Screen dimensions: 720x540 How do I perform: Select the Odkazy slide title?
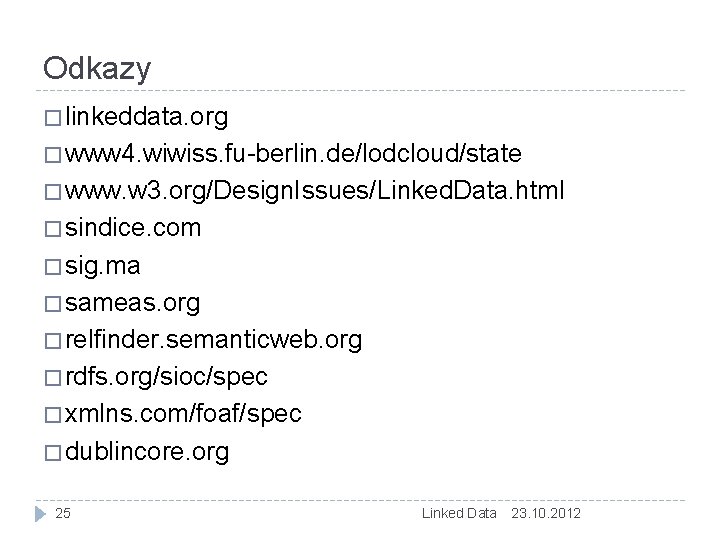pyautogui.click(x=97, y=68)
